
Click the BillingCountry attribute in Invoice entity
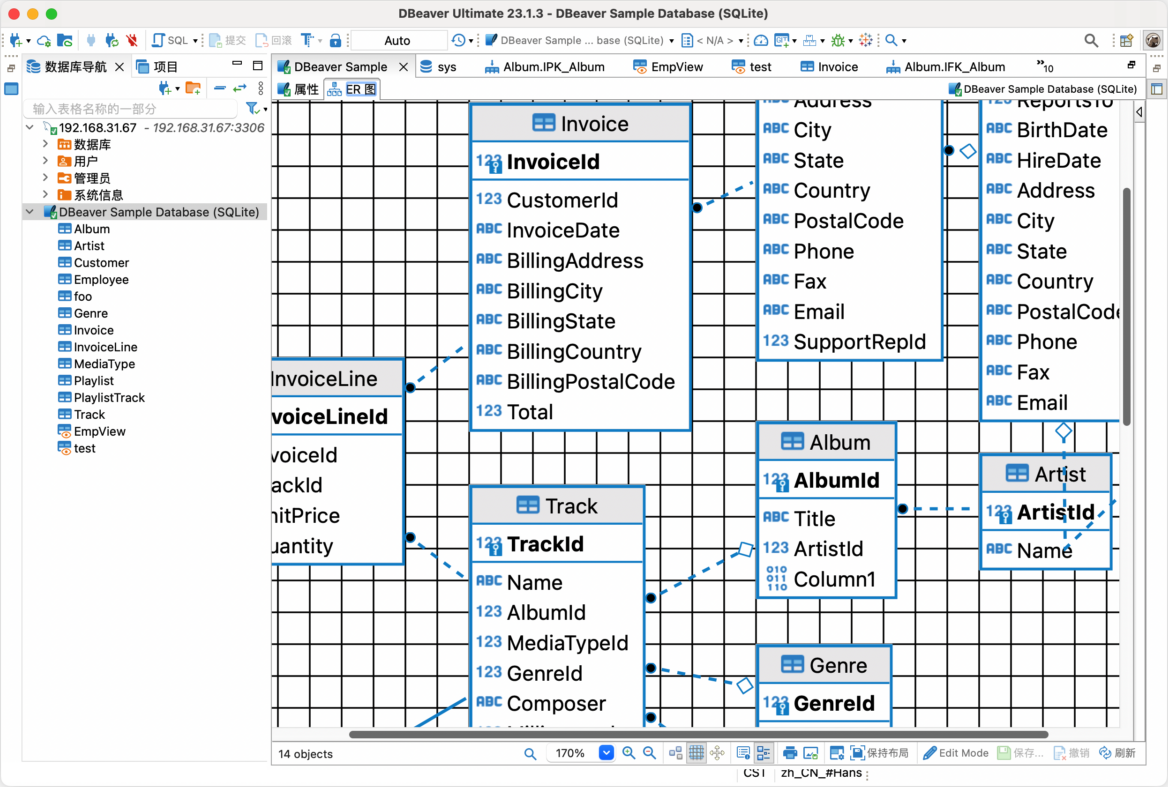[x=574, y=351]
